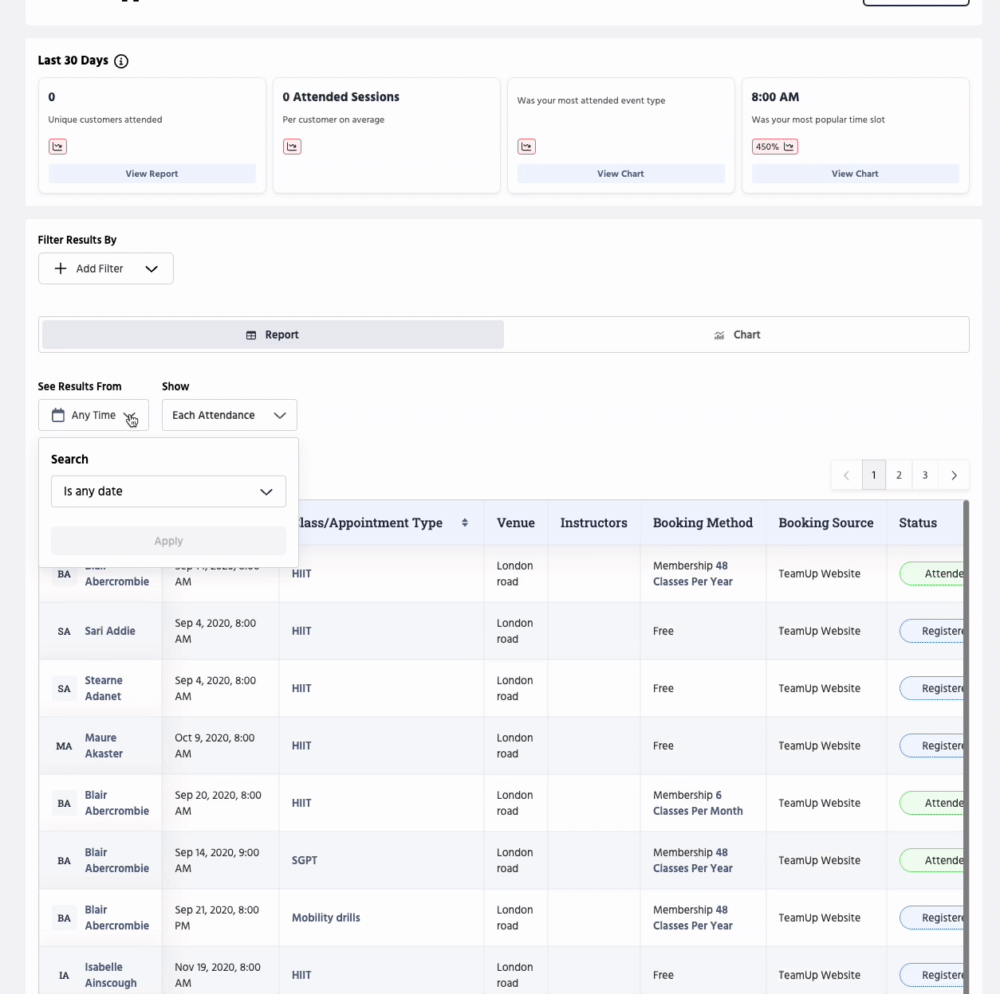Click View Report under unique customers
1000x994 pixels.
(152, 174)
